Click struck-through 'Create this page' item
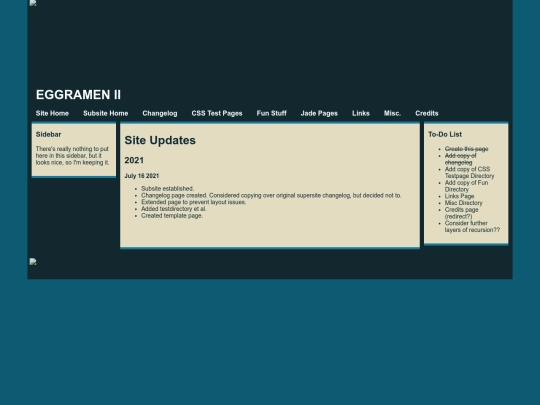This screenshot has height=405, width=540. tap(466, 149)
